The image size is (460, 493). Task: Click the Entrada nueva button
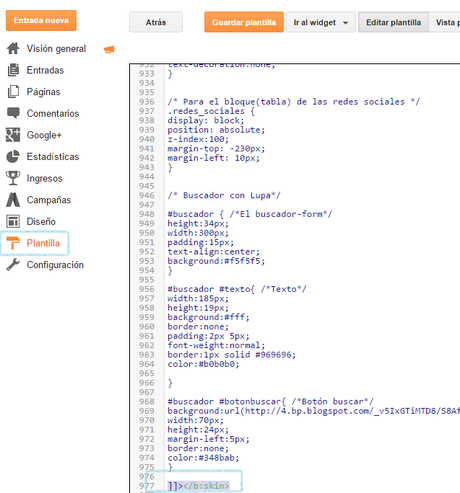click(x=41, y=20)
